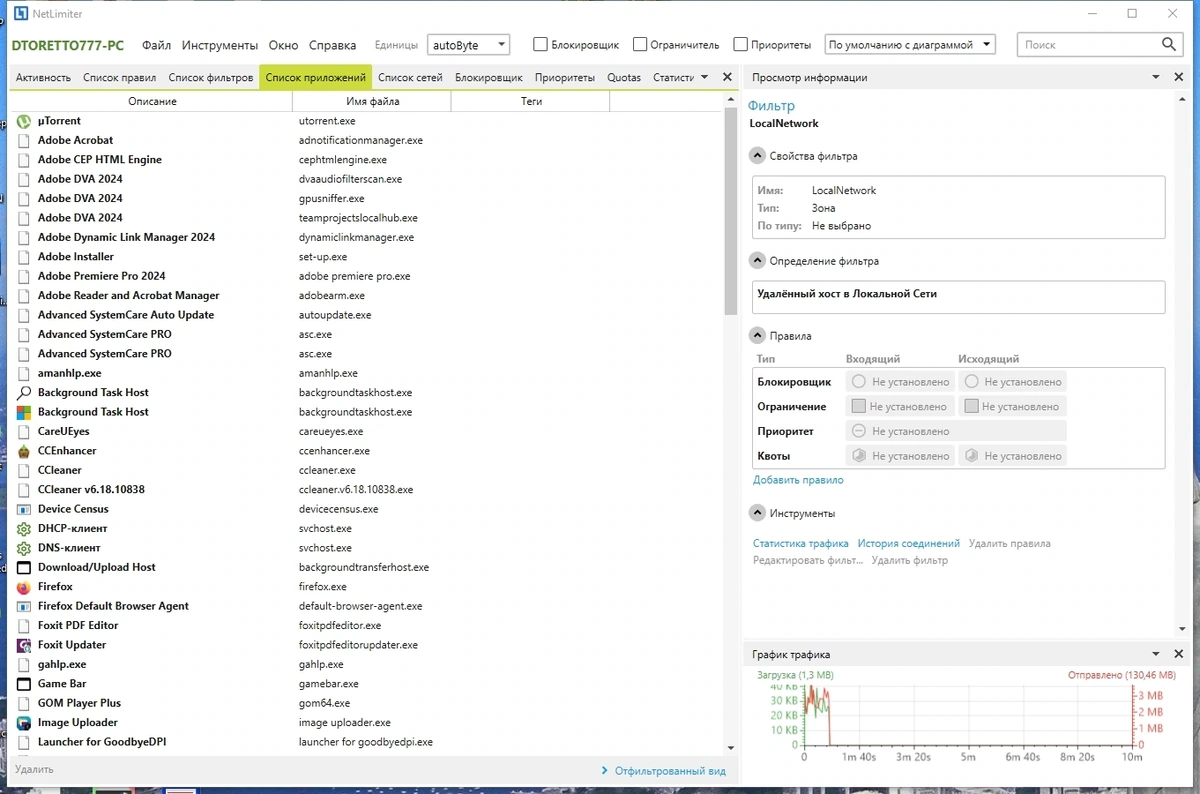Enable the Ограничитель checkbox
Screen dimensions: 1200x794
(x=640, y=44)
